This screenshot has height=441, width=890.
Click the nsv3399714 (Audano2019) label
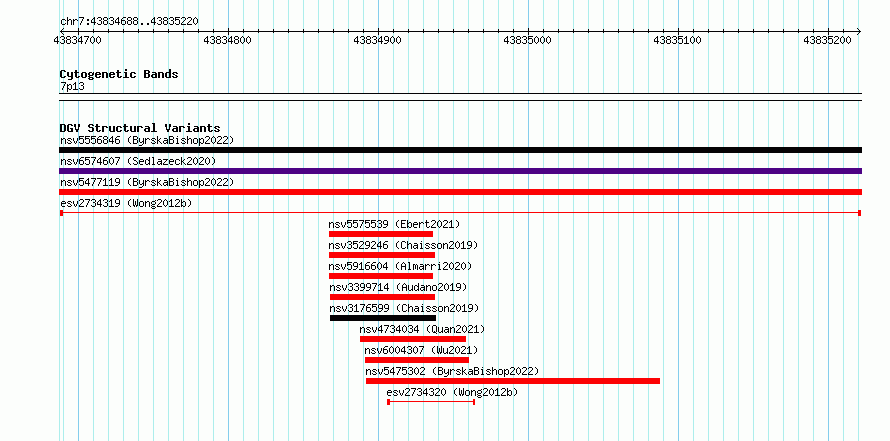click(x=398, y=287)
